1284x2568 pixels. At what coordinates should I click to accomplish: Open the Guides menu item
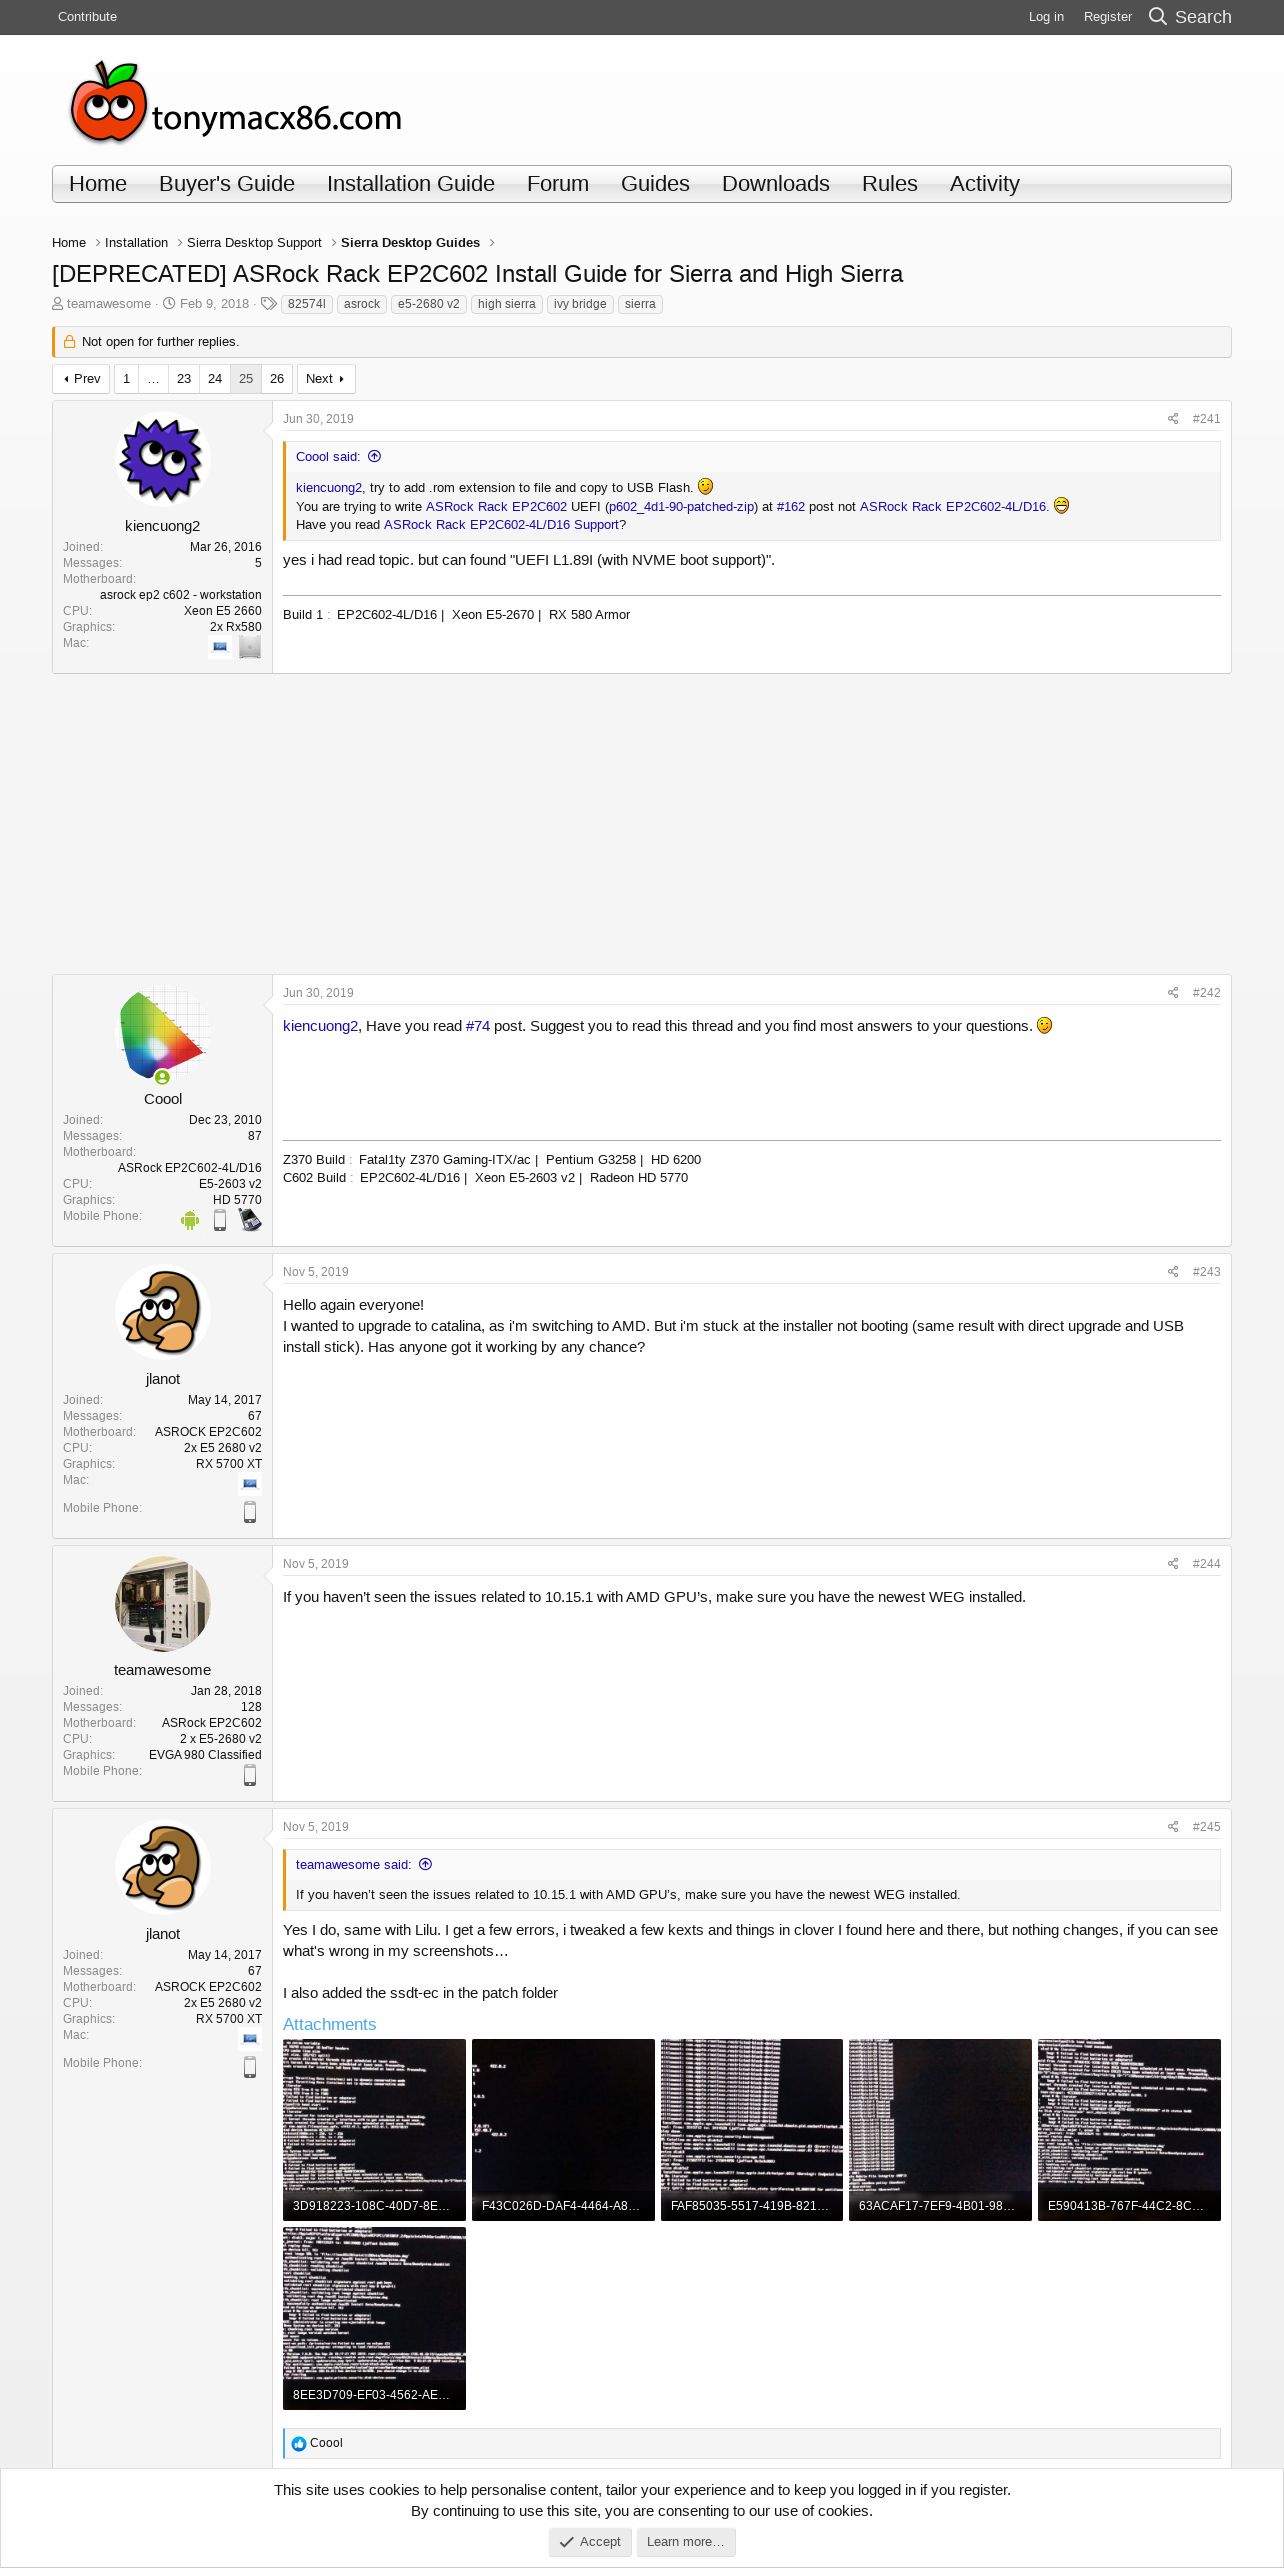[655, 184]
